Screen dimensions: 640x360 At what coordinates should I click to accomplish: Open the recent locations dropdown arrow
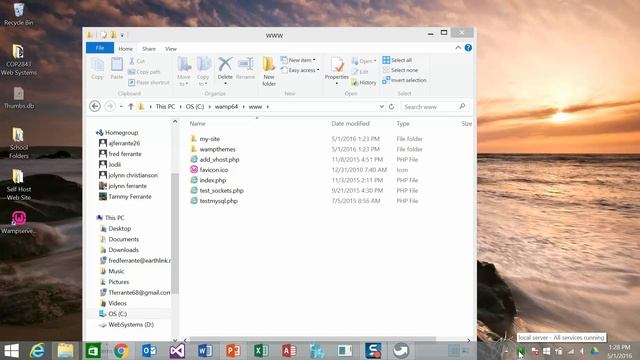121,107
